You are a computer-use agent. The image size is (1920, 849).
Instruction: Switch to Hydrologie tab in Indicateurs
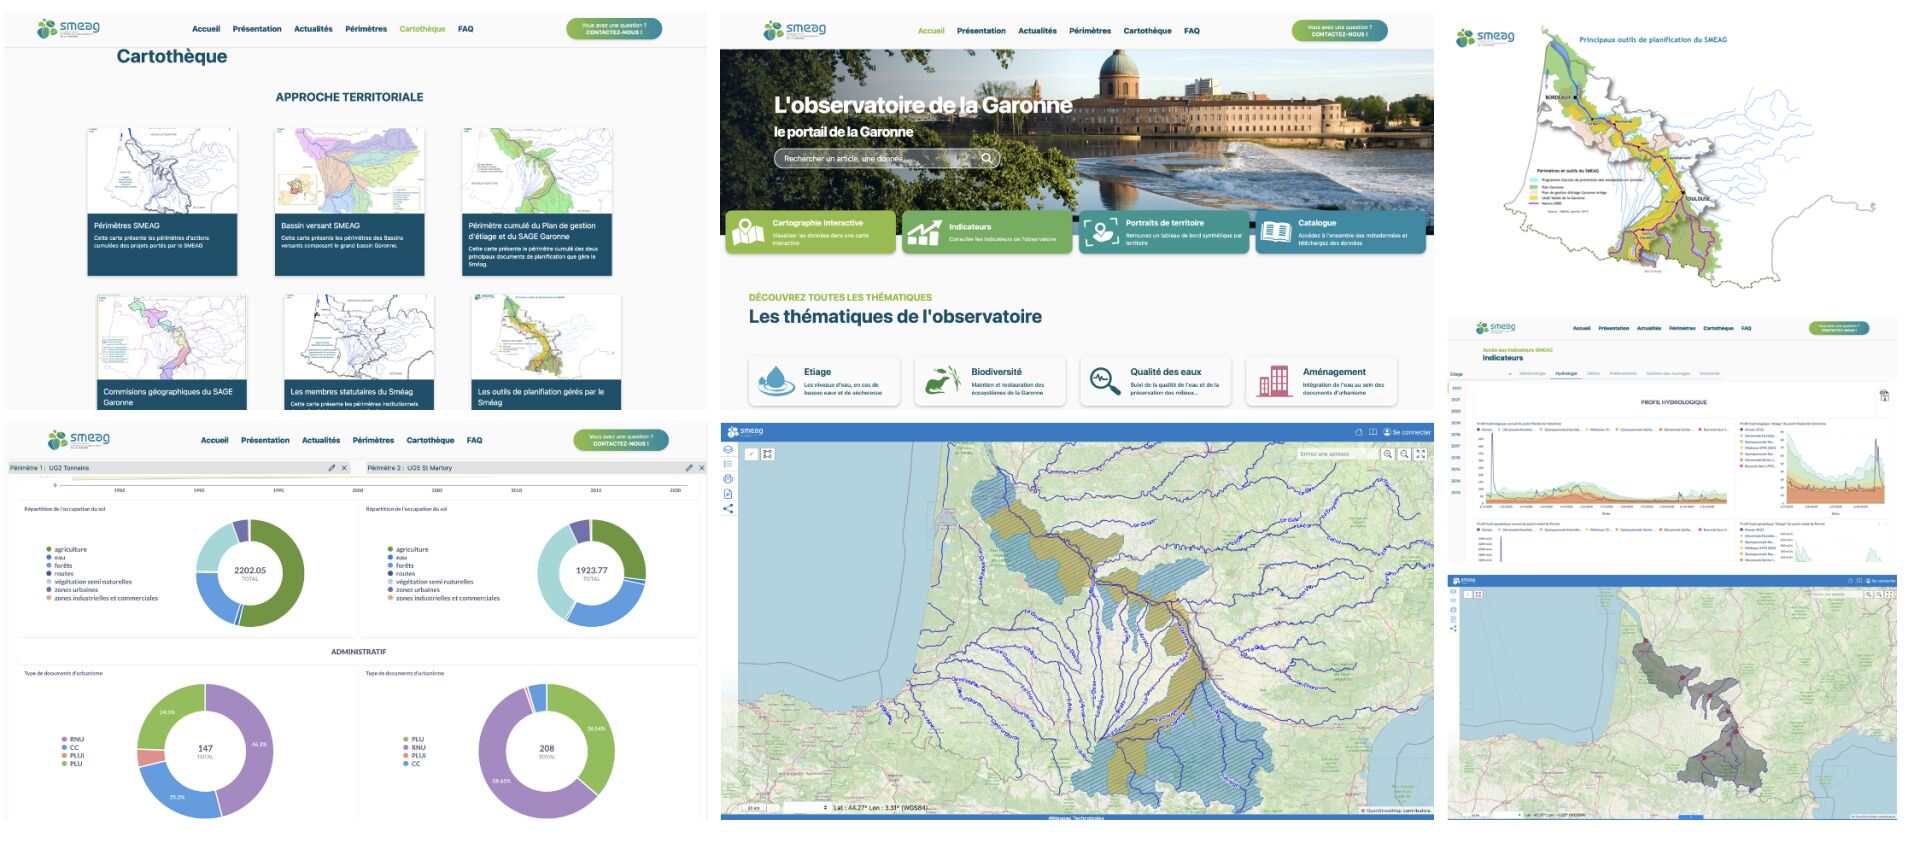click(x=1566, y=374)
